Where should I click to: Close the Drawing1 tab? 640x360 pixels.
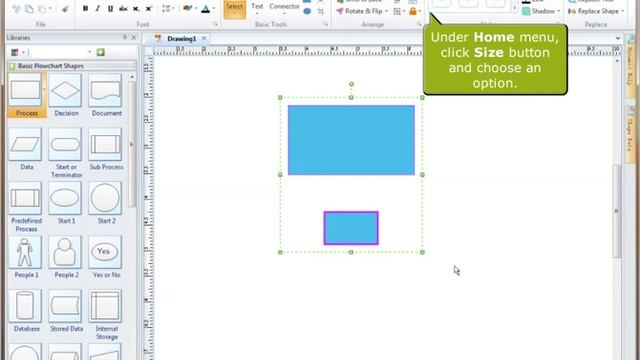point(204,38)
